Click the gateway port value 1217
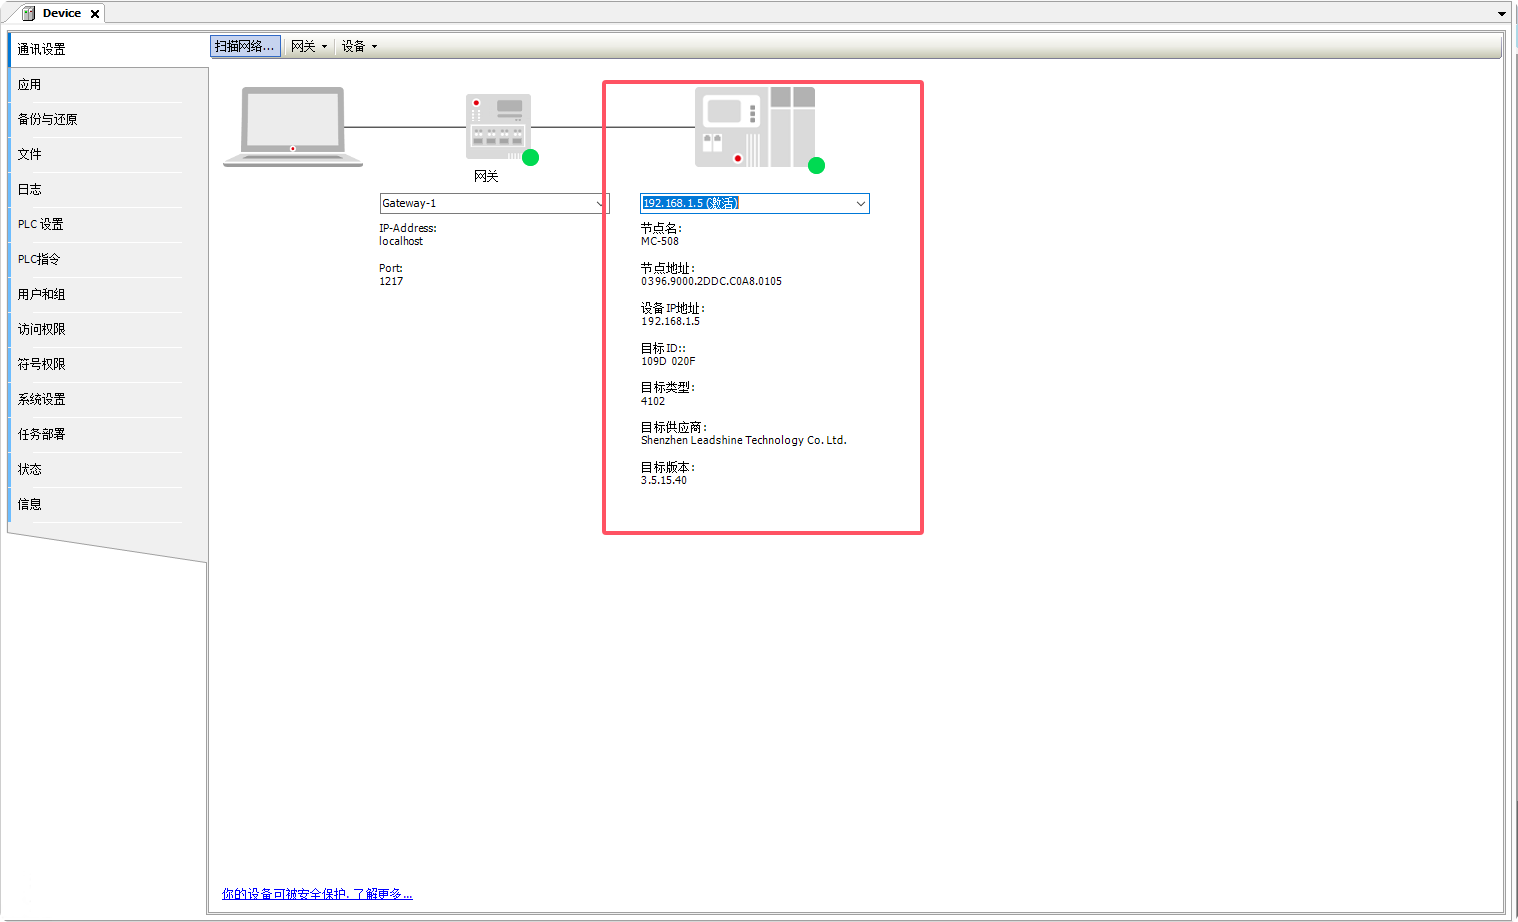Viewport: 1518px width, 922px height. (391, 281)
